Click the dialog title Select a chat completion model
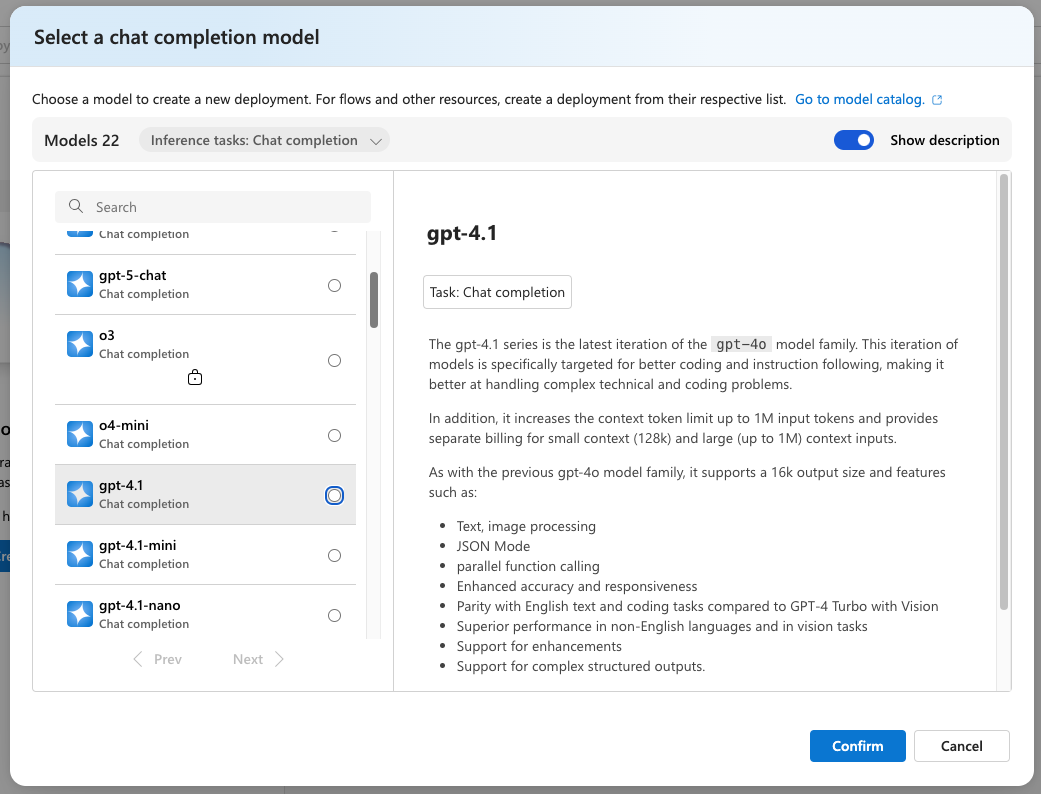The image size is (1041, 794). (x=177, y=37)
